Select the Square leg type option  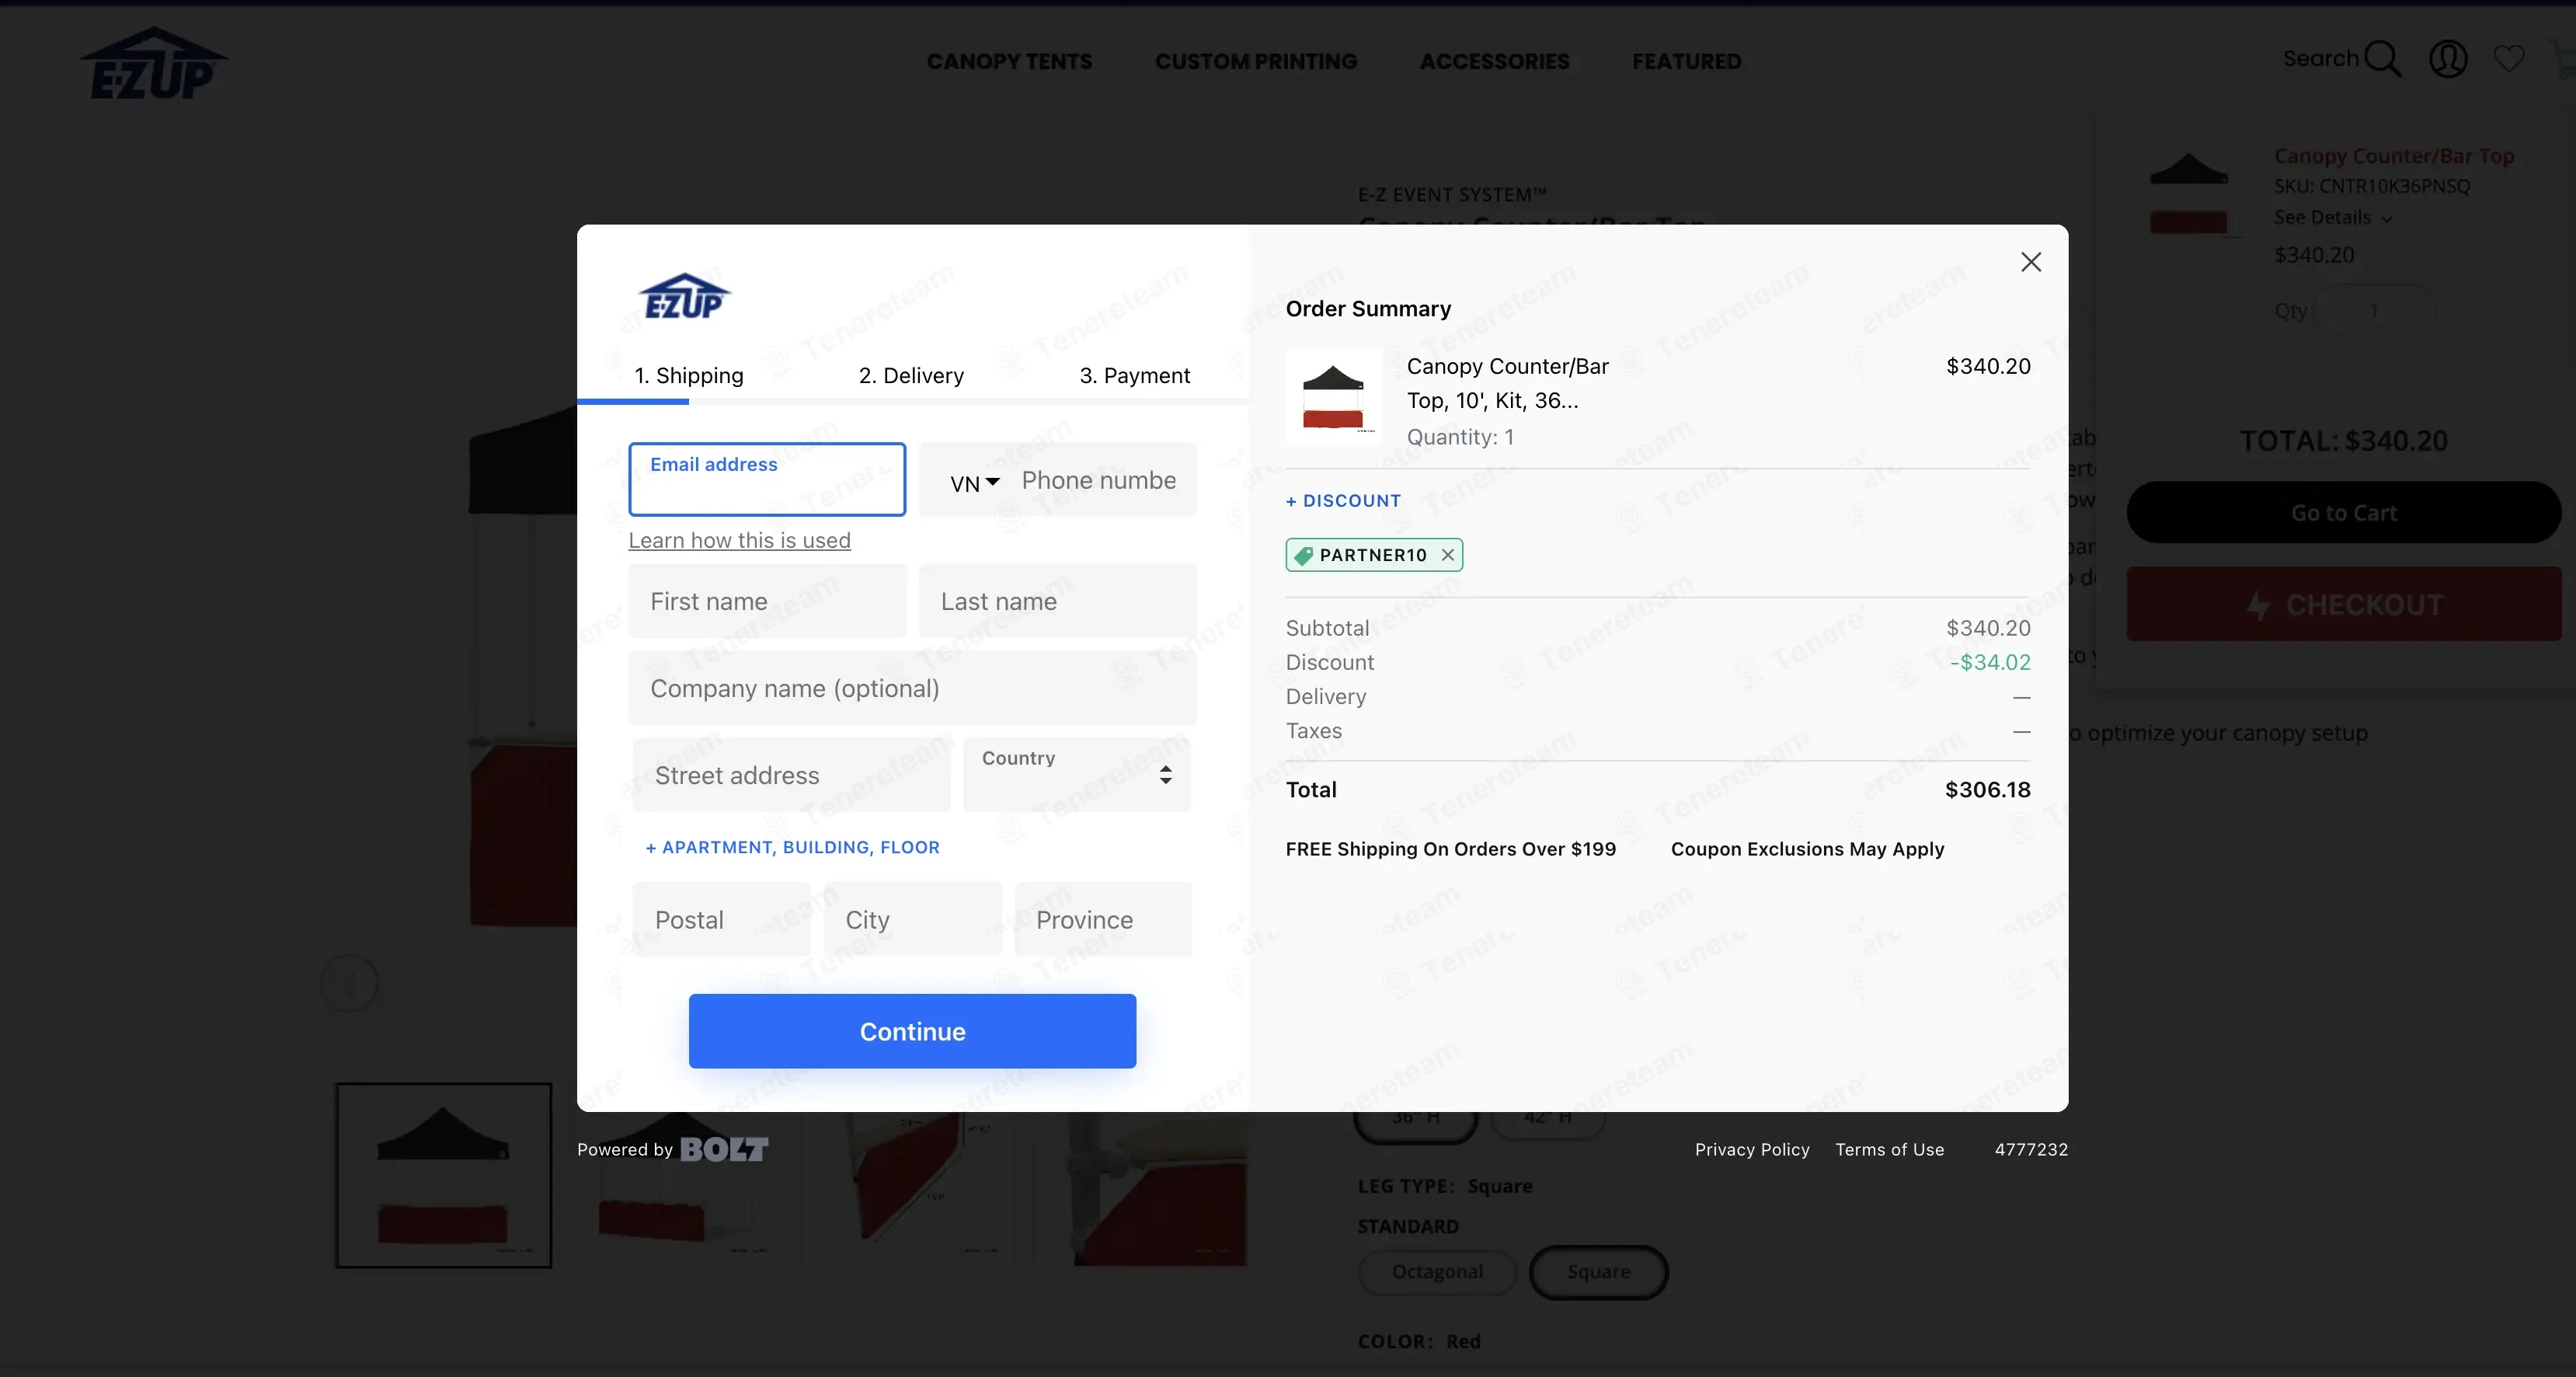(x=1598, y=1271)
